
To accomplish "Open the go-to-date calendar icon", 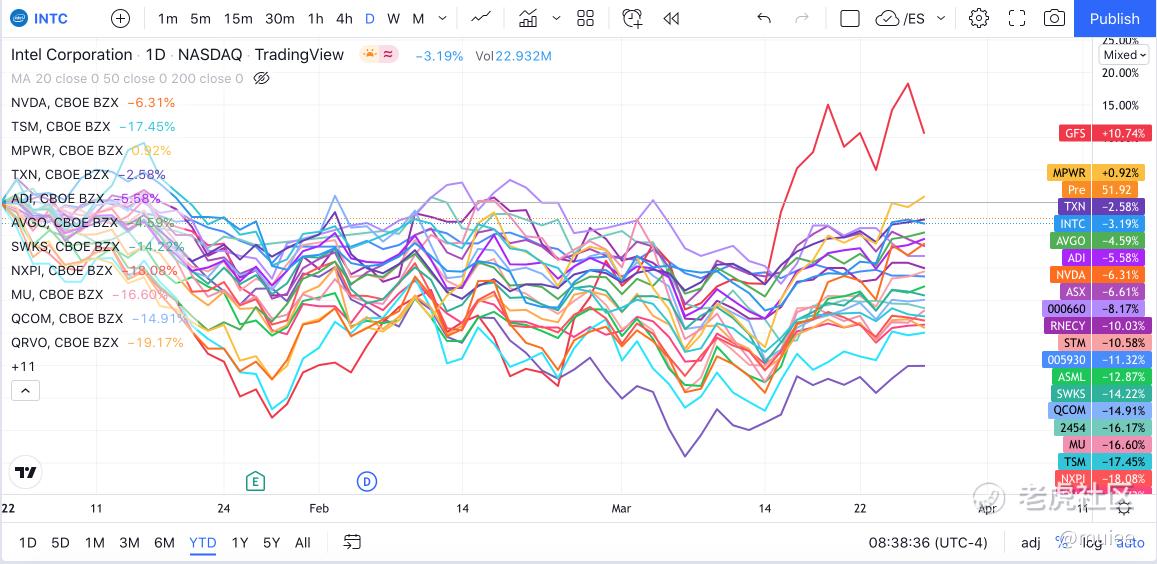I will (x=352, y=543).
